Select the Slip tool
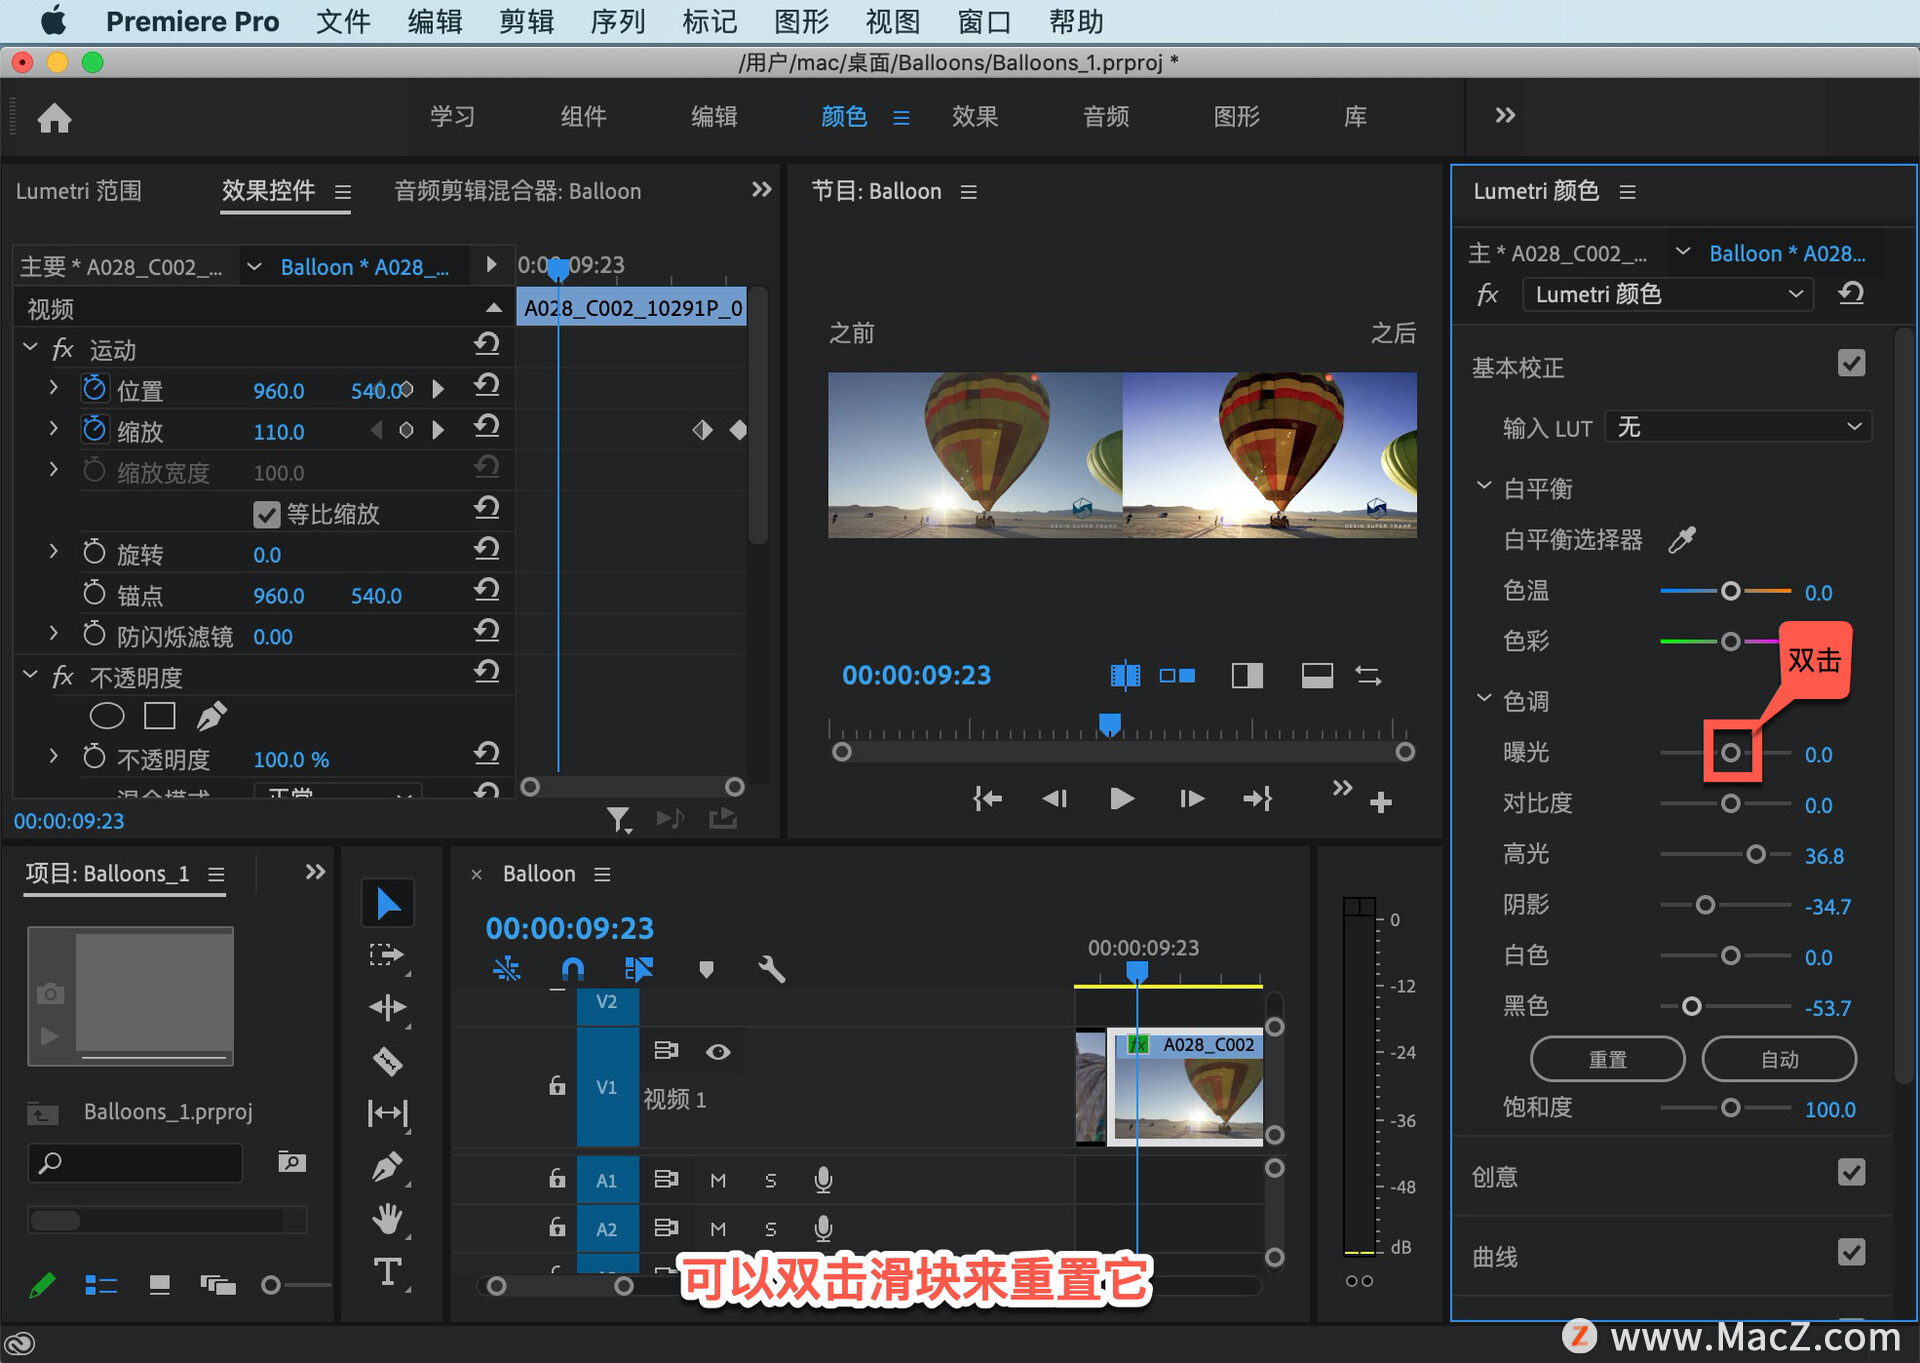 (x=387, y=1113)
